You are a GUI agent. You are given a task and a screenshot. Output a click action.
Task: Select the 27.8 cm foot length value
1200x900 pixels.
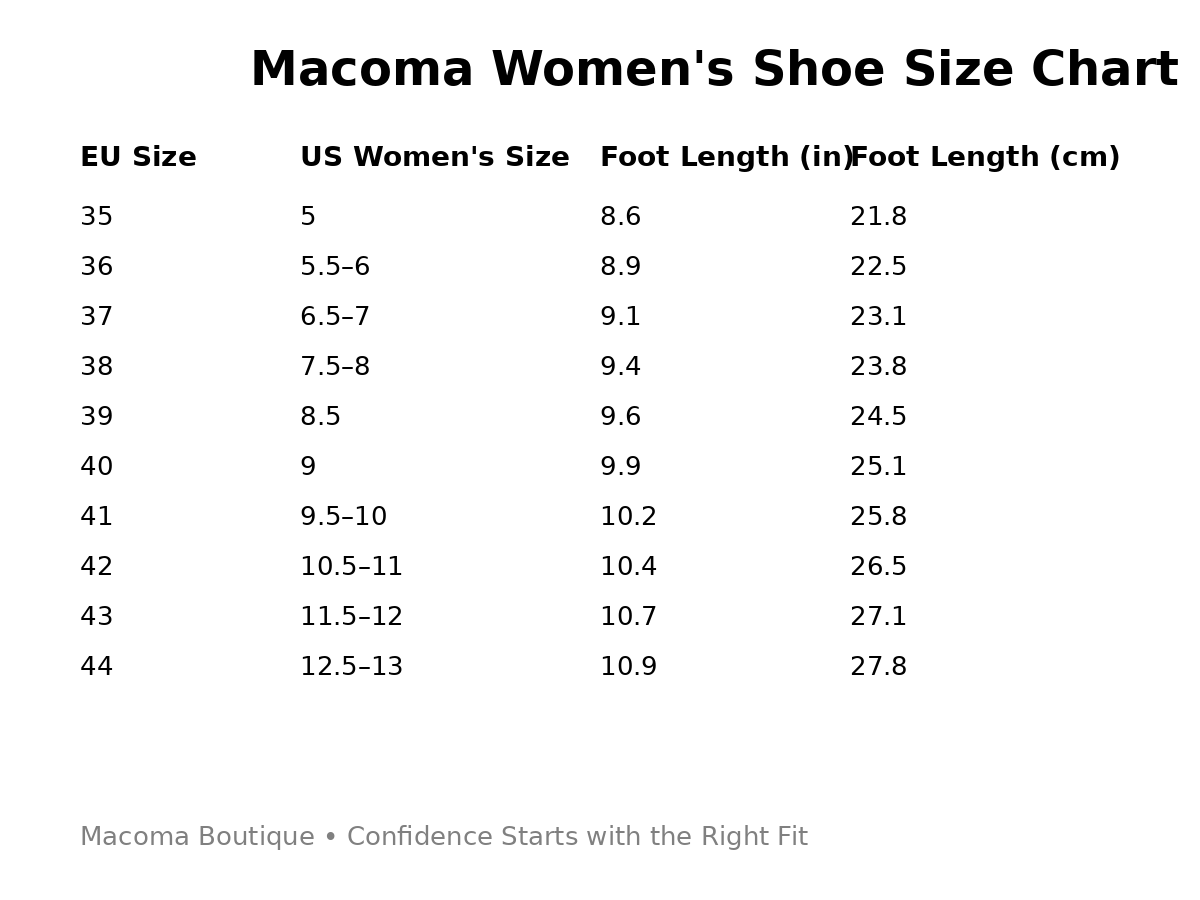pyautogui.click(x=878, y=667)
